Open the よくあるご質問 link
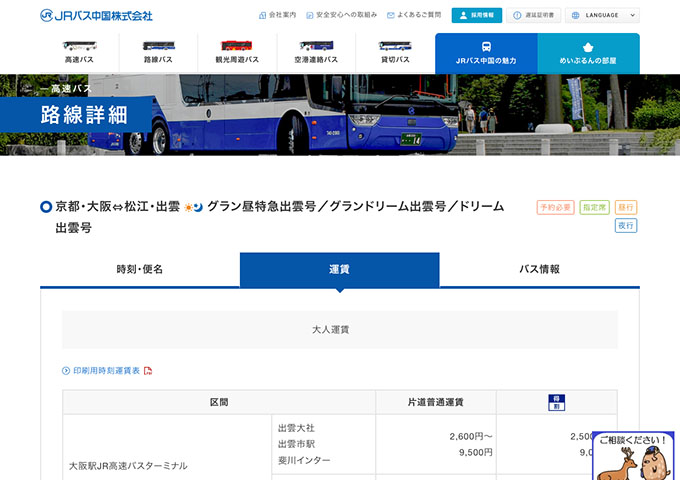 [414, 15]
